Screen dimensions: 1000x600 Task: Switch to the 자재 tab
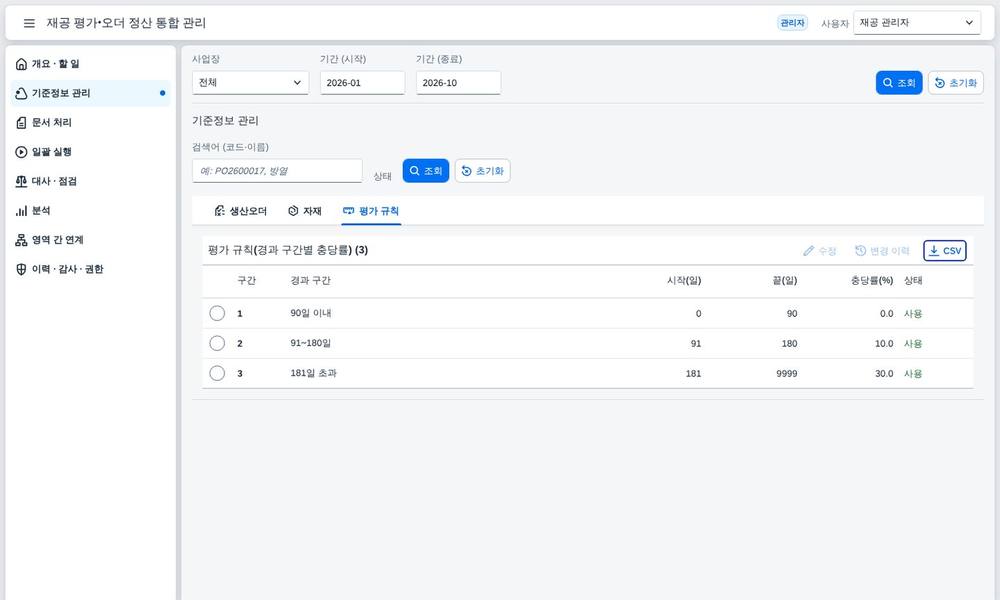click(305, 211)
